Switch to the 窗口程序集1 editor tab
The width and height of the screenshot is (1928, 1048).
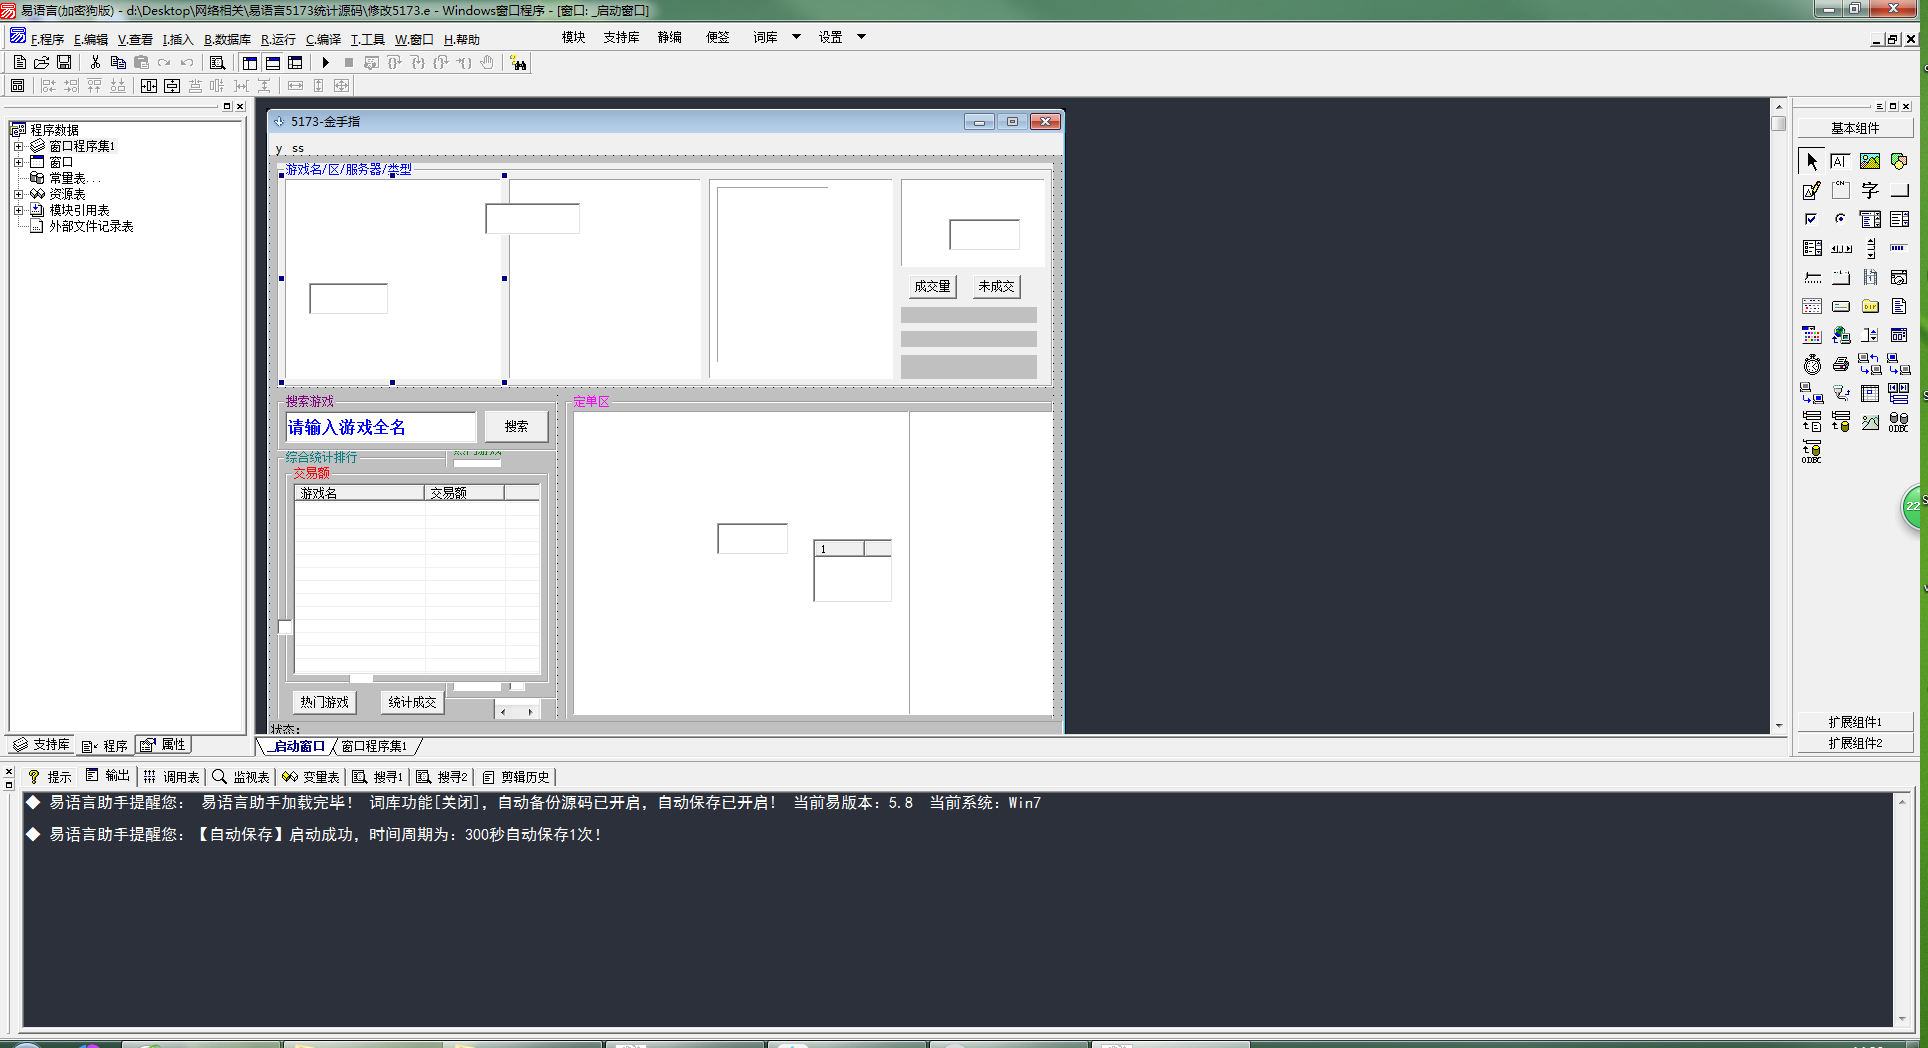coord(374,746)
